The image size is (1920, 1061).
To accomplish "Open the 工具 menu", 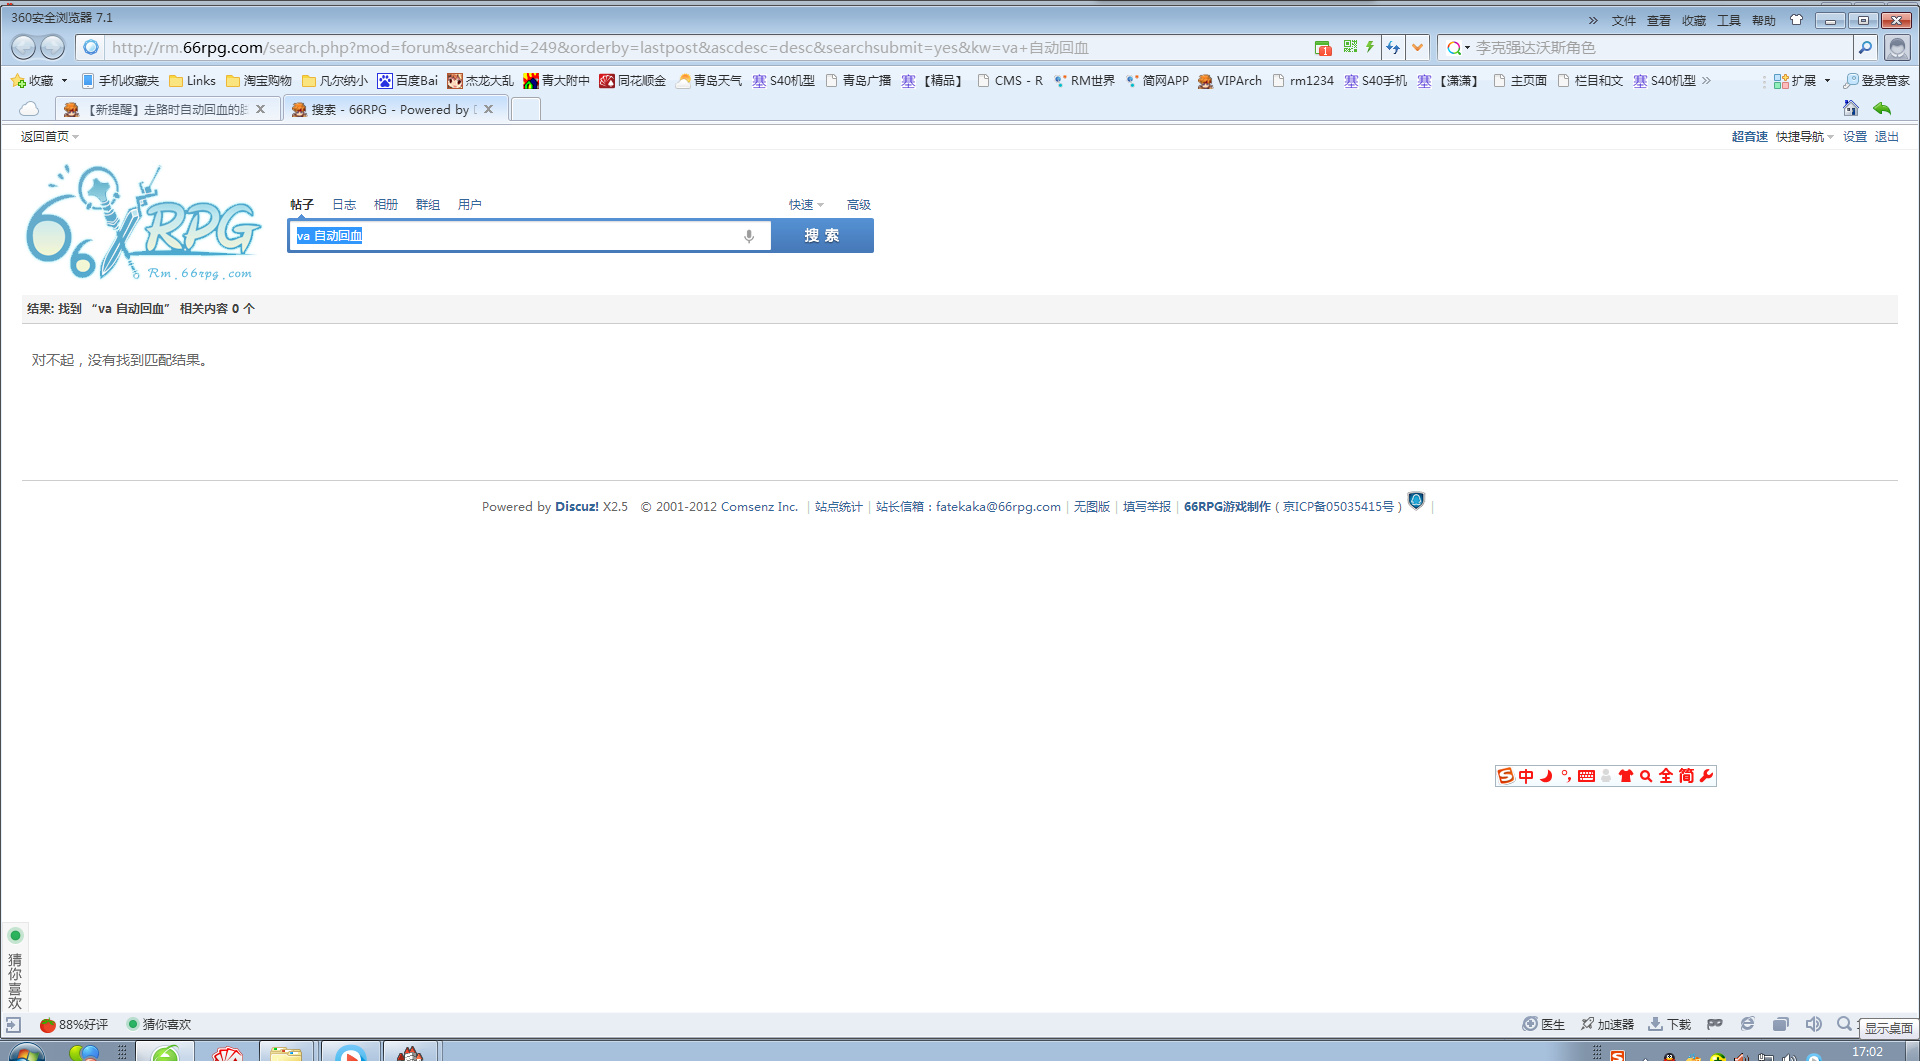I will click(x=1729, y=20).
